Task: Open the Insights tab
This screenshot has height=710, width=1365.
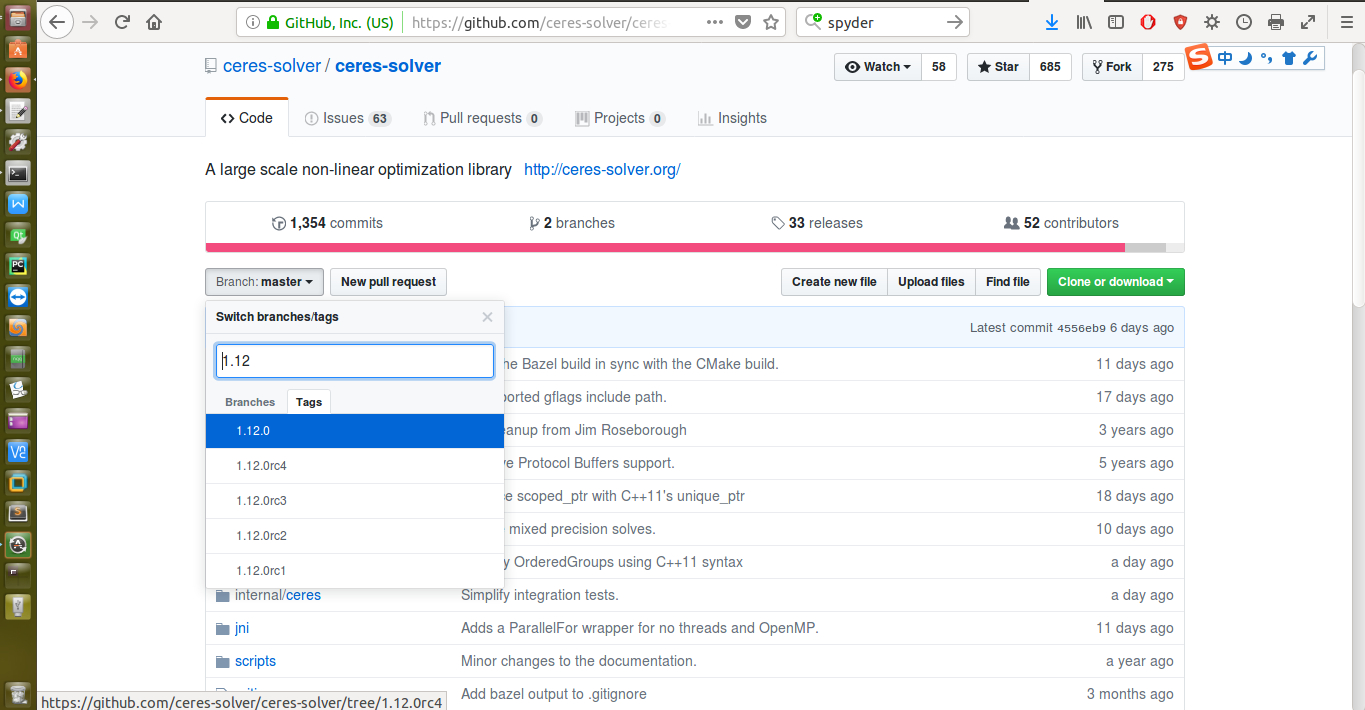Action: (732, 118)
